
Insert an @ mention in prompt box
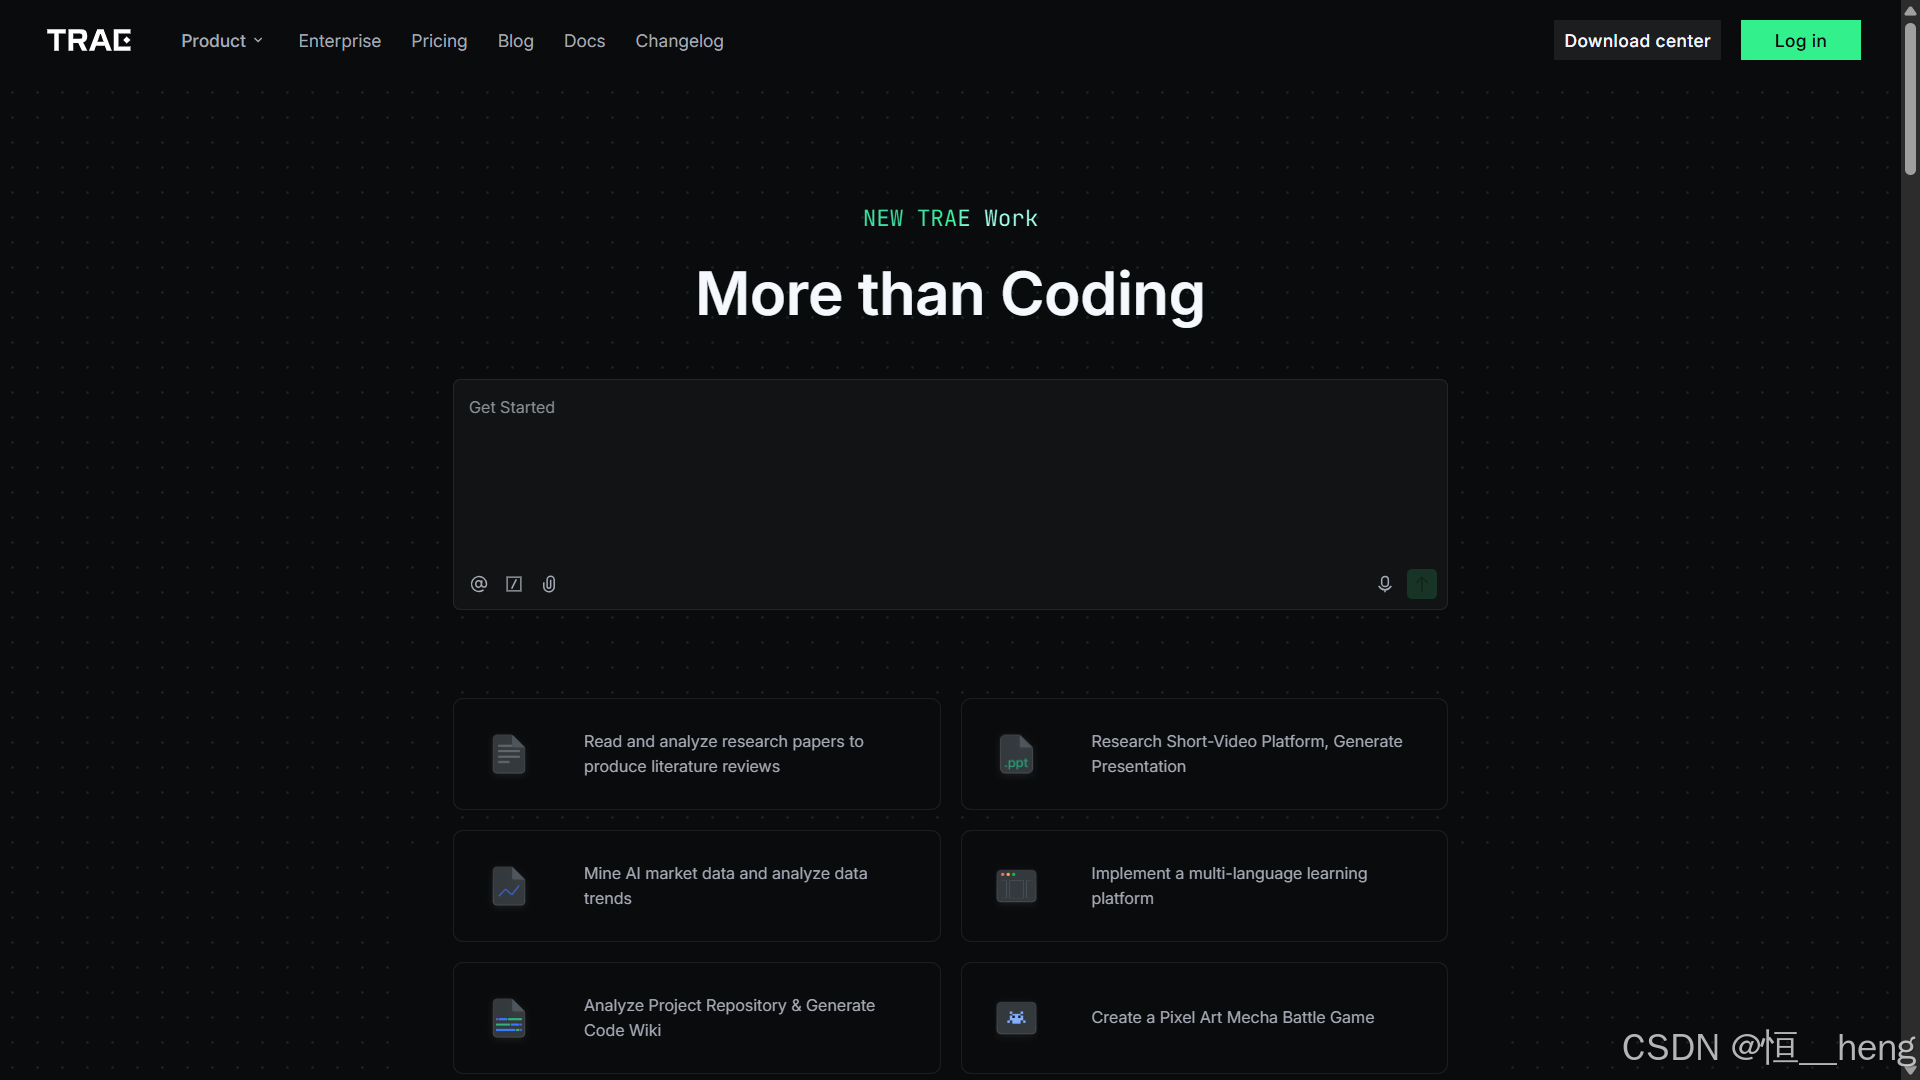pyautogui.click(x=479, y=584)
